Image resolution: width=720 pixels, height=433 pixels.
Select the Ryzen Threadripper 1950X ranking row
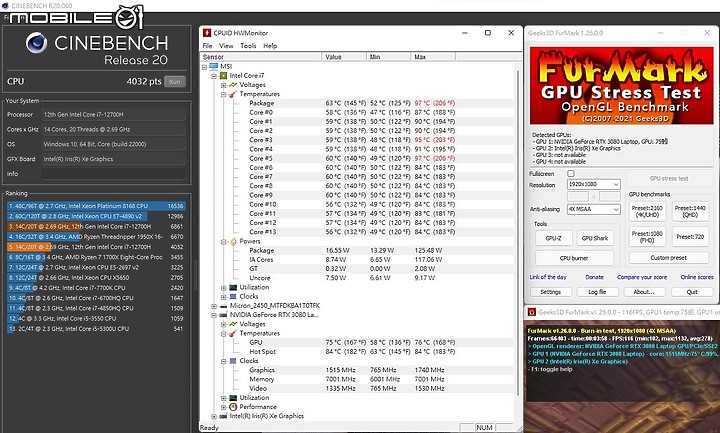(96, 237)
